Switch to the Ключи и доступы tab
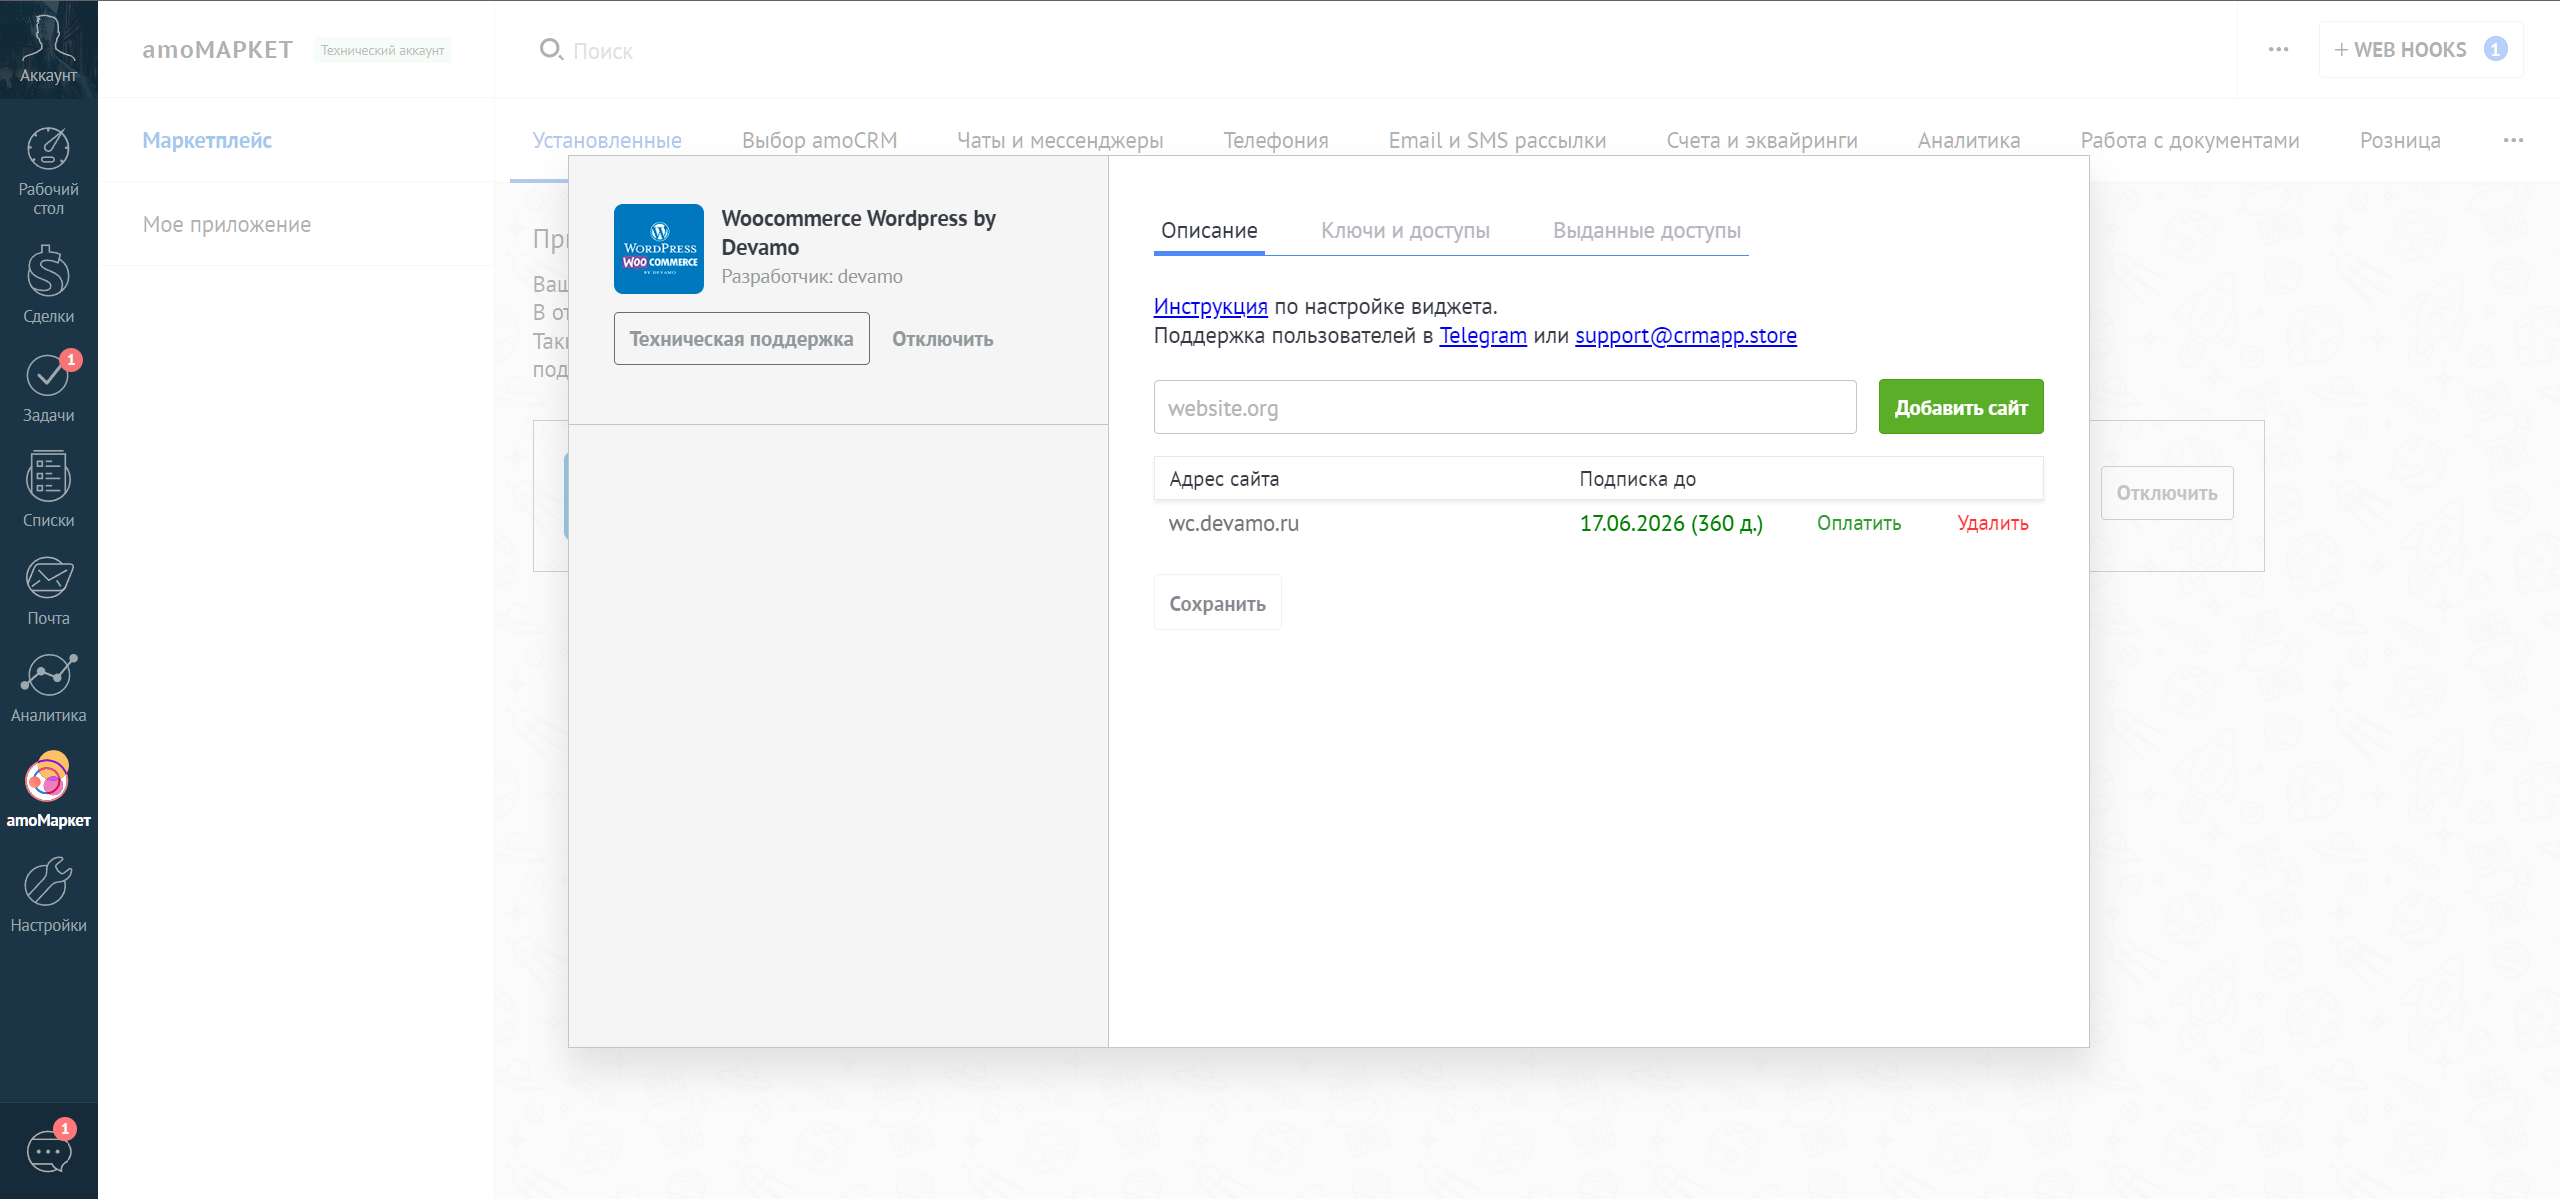 tap(1405, 230)
